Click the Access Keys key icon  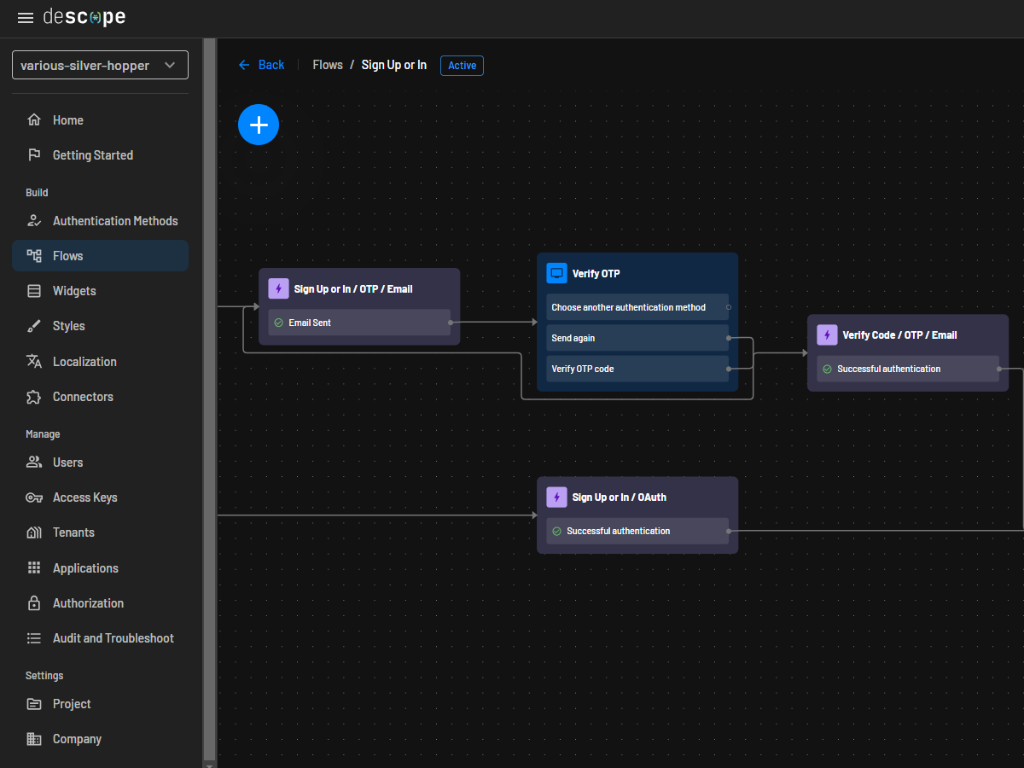point(34,498)
